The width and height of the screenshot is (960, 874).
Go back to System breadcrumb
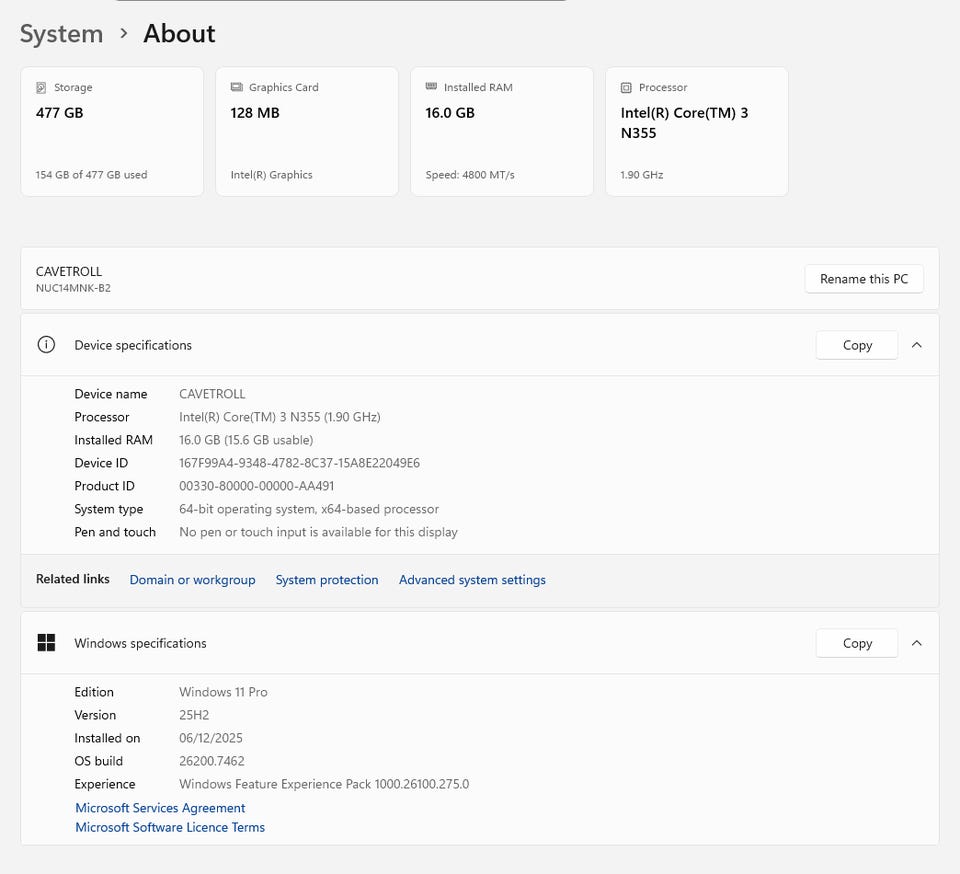(x=61, y=34)
